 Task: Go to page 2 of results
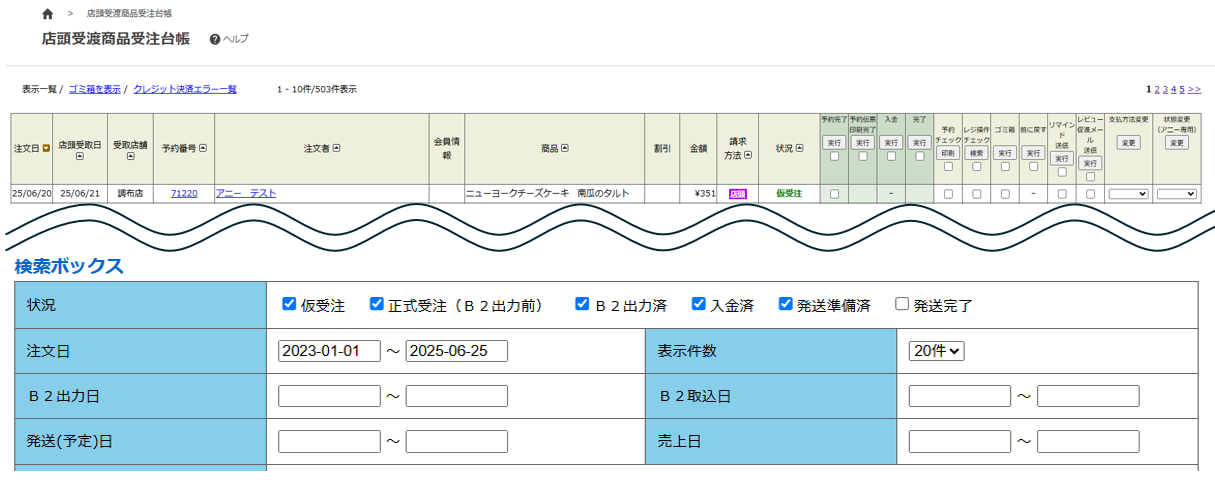(1157, 89)
